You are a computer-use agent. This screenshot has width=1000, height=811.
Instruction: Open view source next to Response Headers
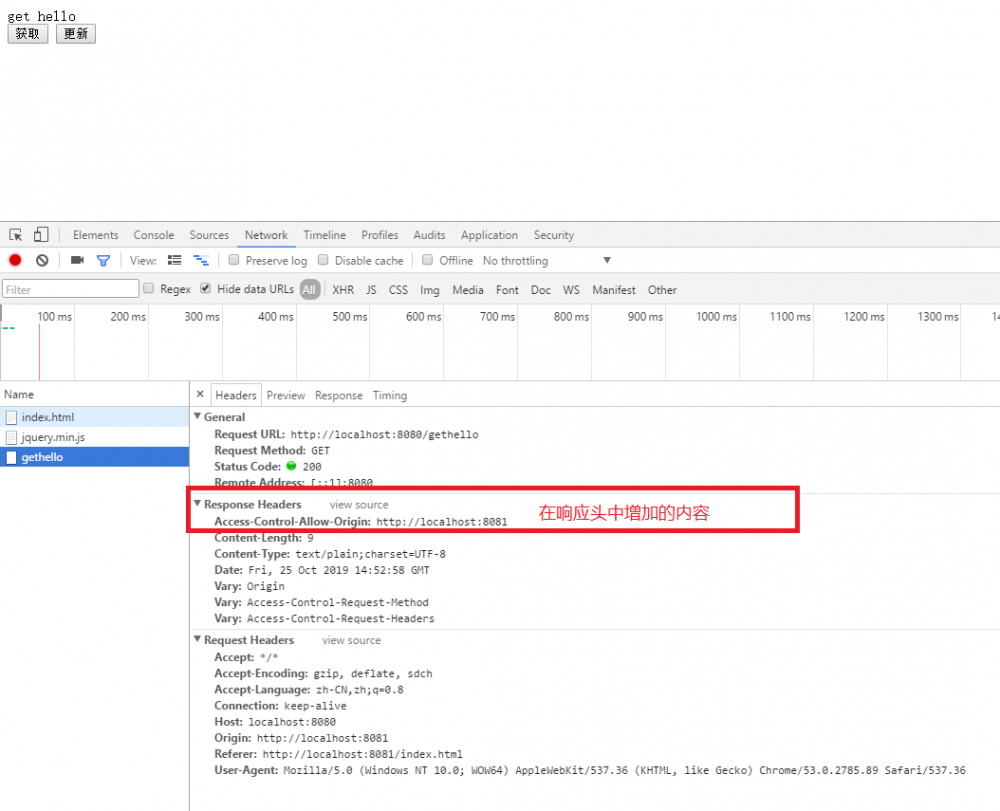[358, 504]
